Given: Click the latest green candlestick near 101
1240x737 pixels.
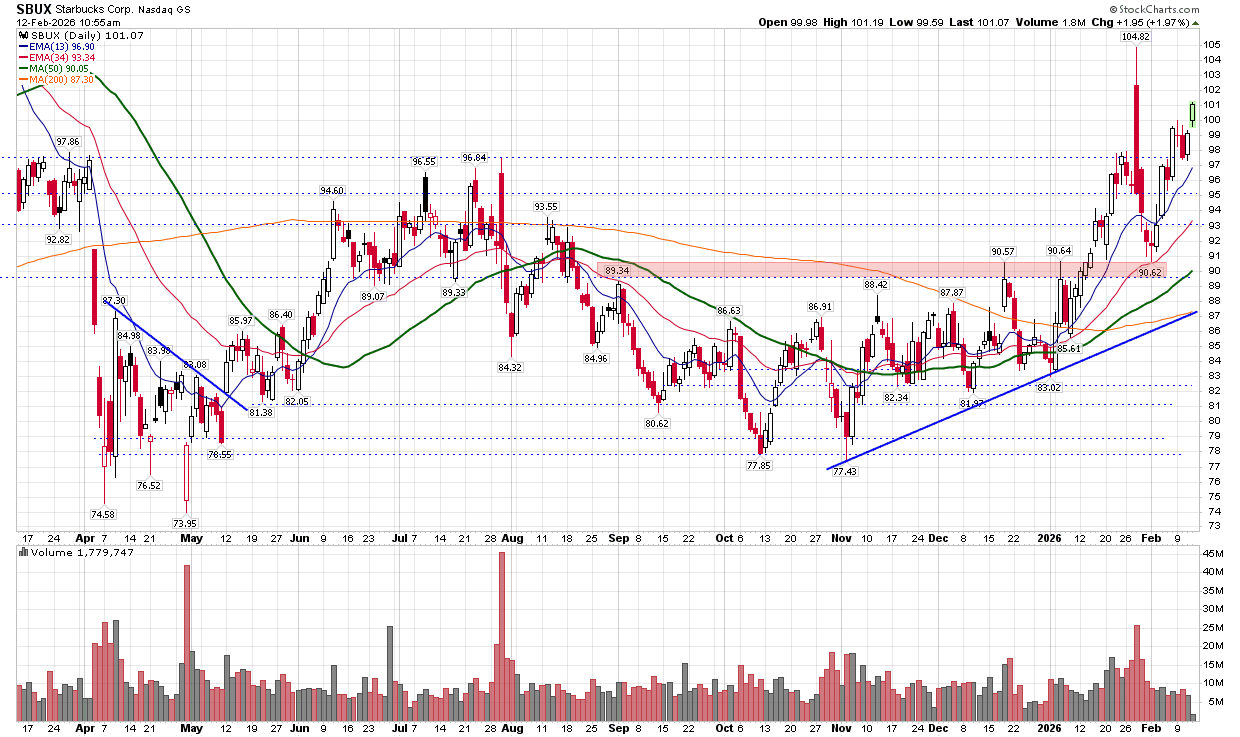Looking at the screenshot, I should 1192,112.
